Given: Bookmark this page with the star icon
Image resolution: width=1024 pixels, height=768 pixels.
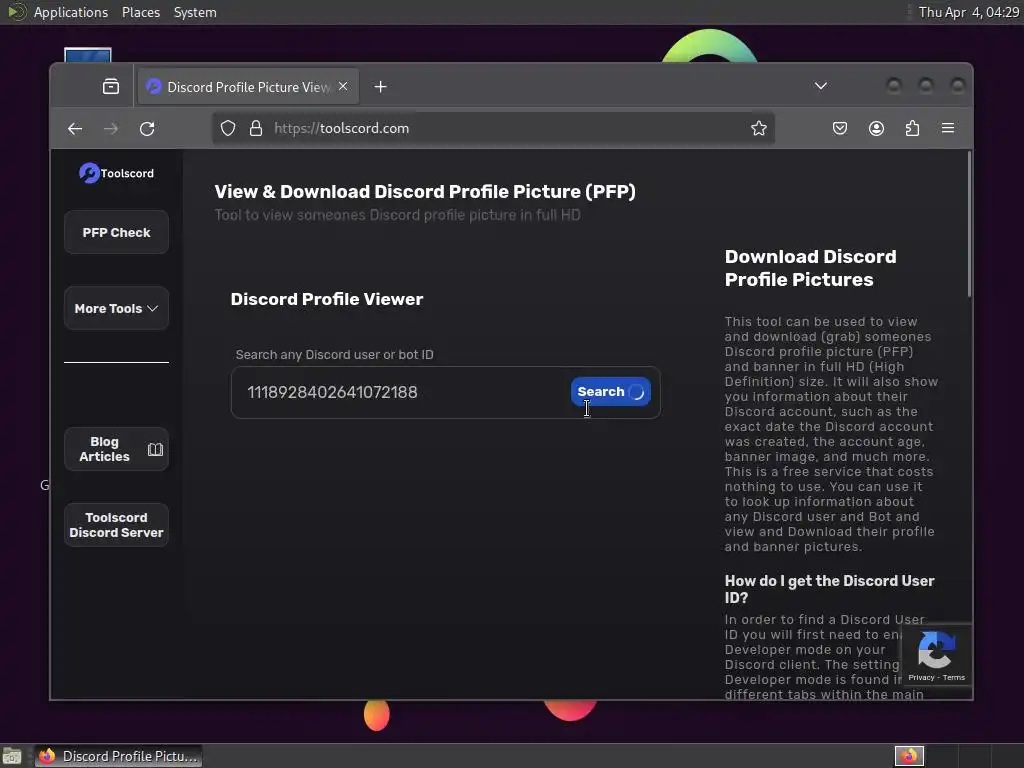Looking at the screenshot, I should pyautogui.click(x=758, y=128).
